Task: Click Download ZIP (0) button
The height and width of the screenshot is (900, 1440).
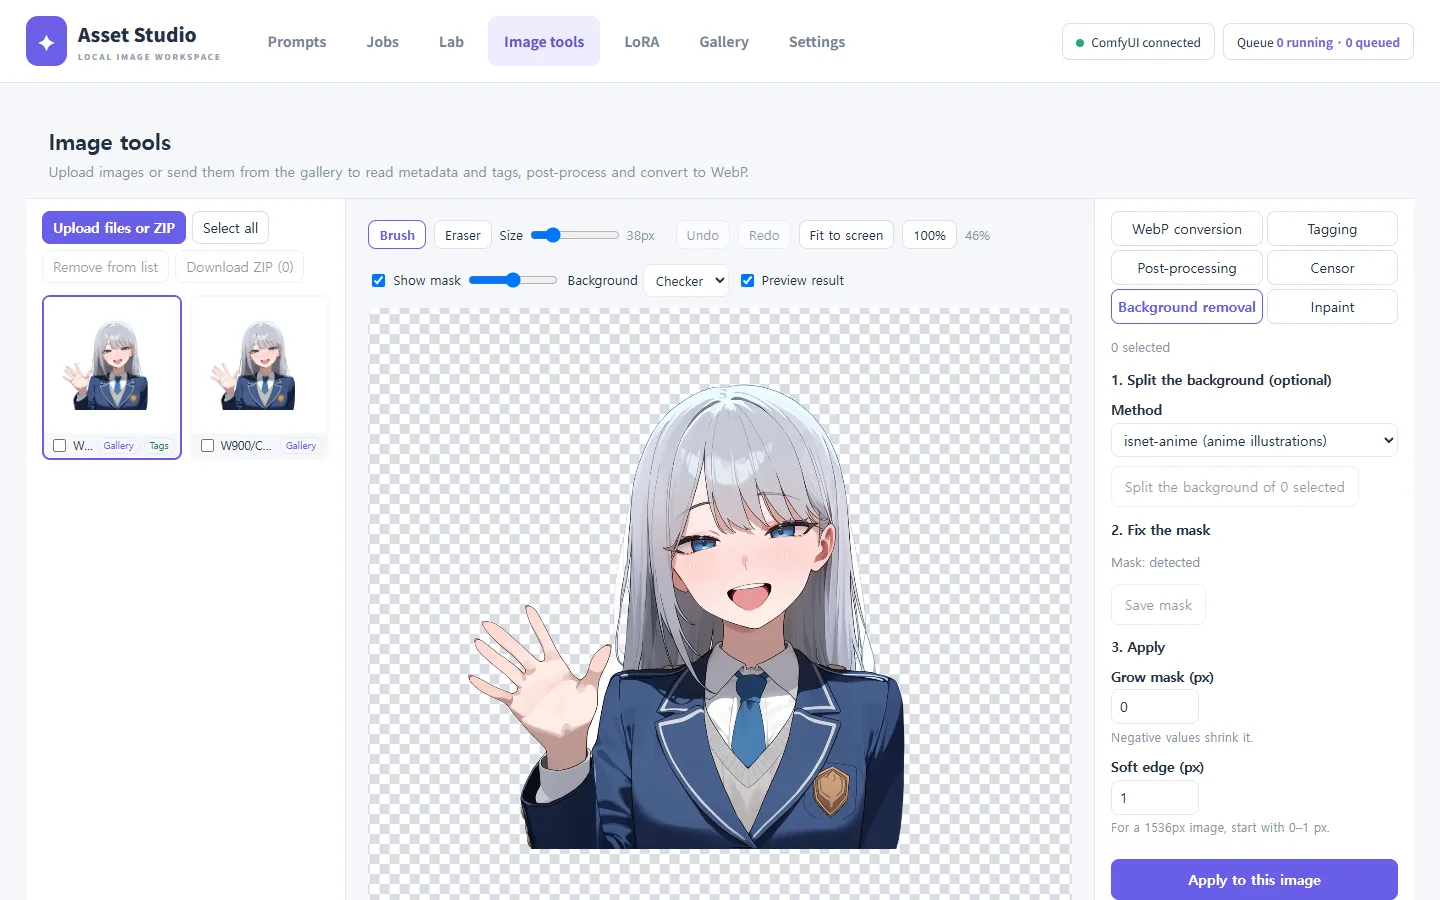Action: pyautogui.click(x=240, y=267)
